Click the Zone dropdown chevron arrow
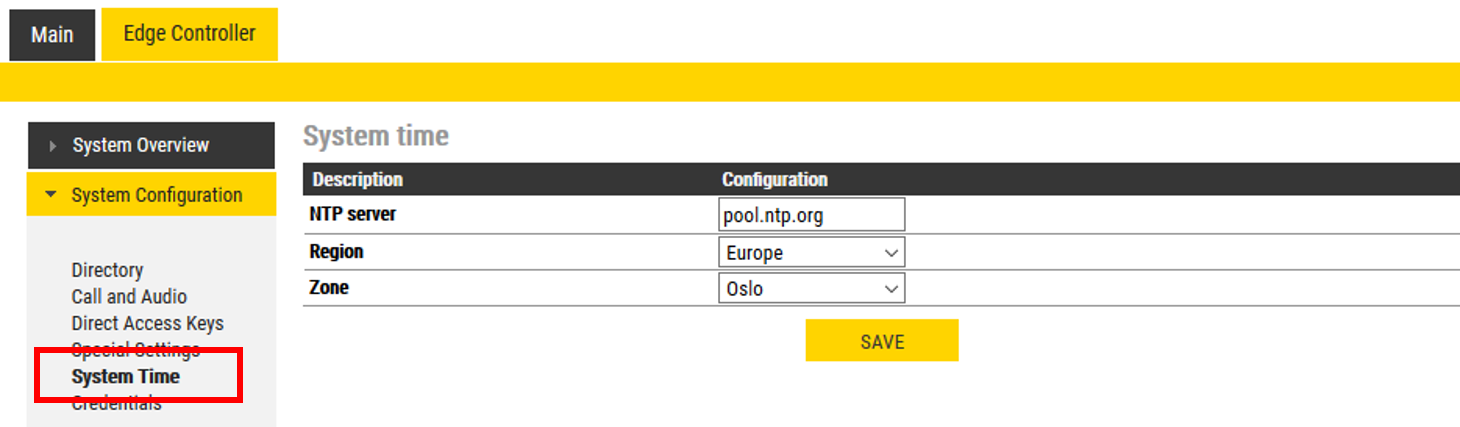The width and height of the screenshot is (1460, 427). coord(892,290)
